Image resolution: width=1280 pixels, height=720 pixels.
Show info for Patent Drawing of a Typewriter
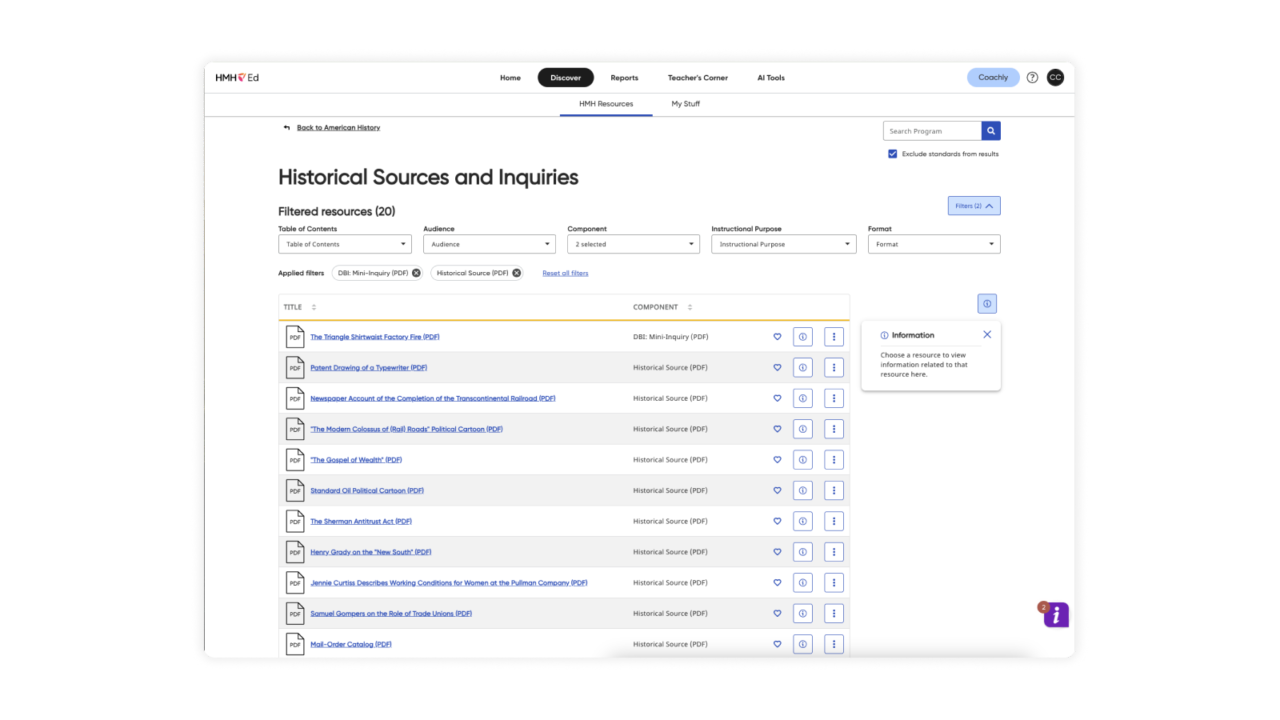coord(803,368)
